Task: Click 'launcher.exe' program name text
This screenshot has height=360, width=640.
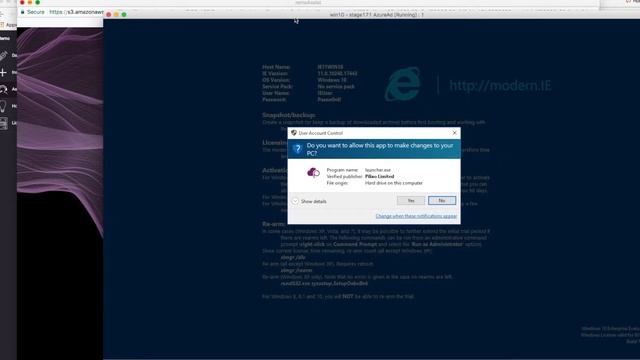Action: click(378, 170)
